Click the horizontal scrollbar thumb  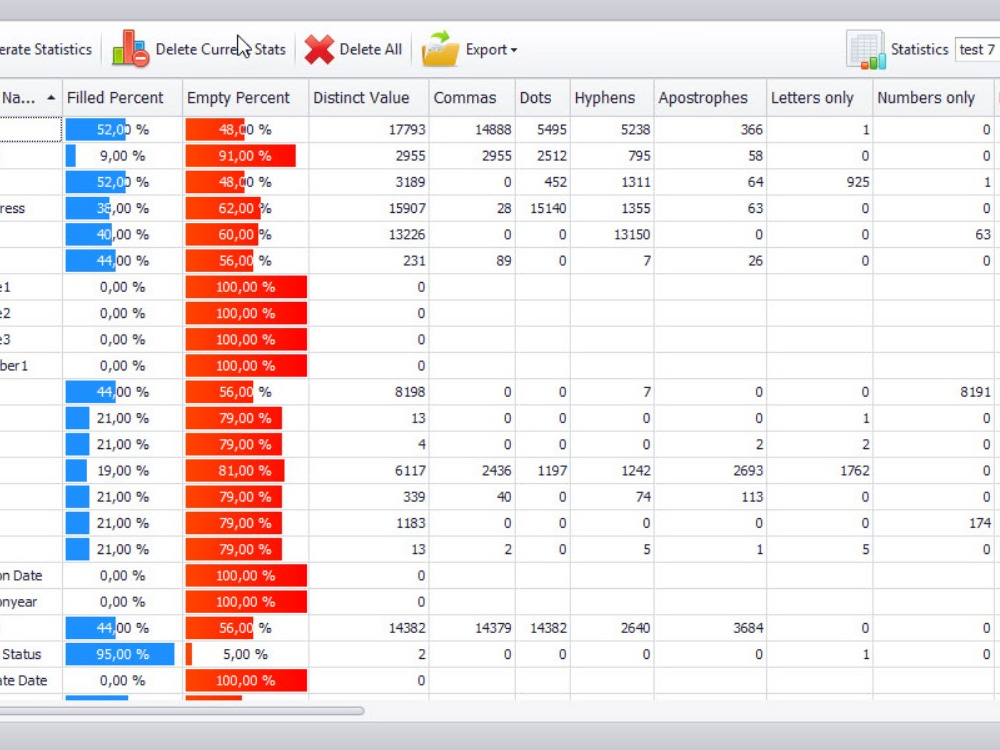[182, 710]
